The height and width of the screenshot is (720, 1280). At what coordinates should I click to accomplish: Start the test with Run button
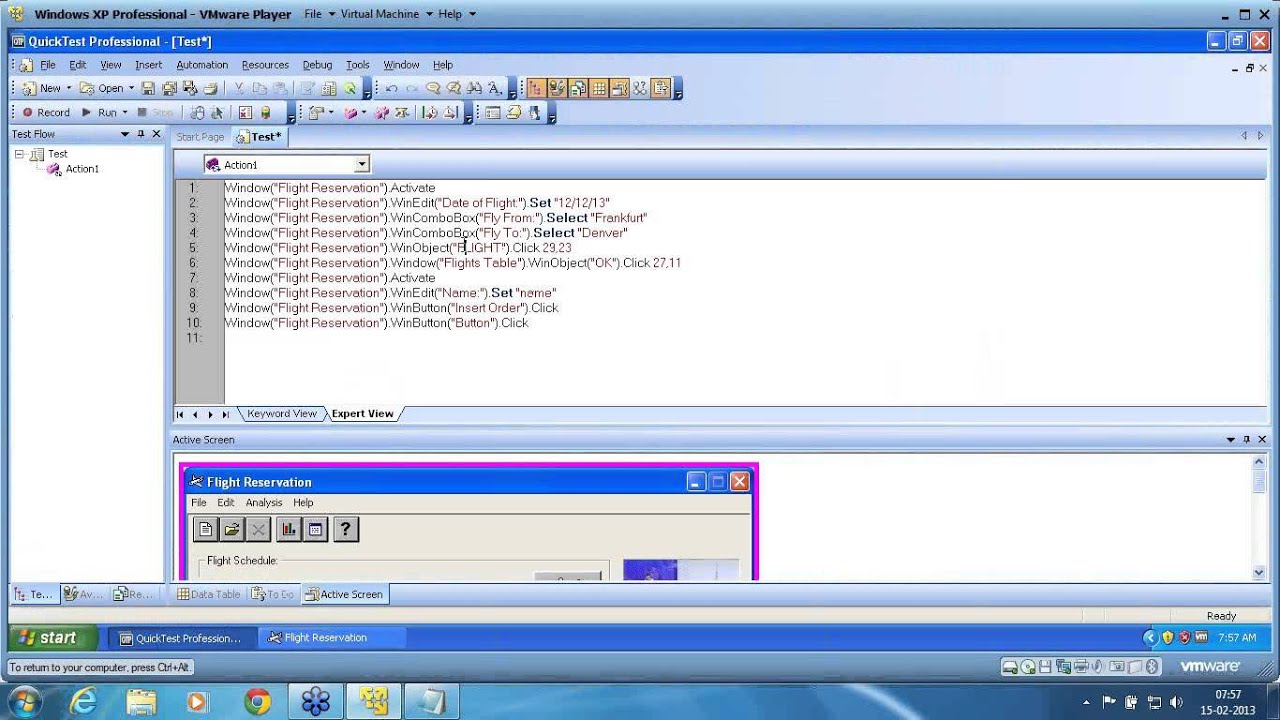tap(99, 113)
